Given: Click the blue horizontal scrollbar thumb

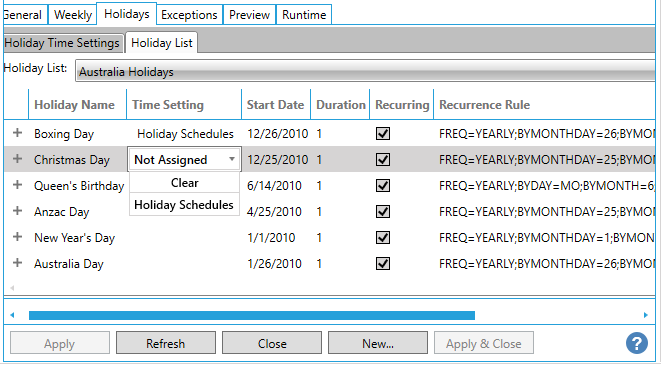Looking at the screenshot, I should (x=252, y=315).
